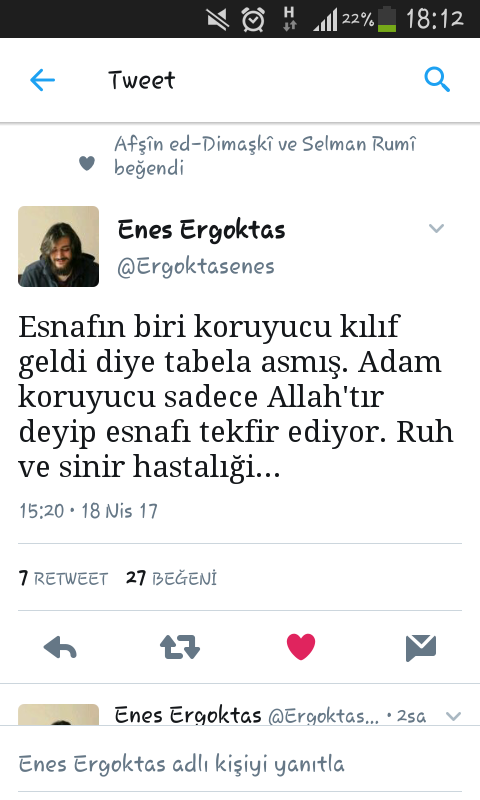The image size is (480, 800).
Task: Open search with magnifier icon
Action: 437,80
